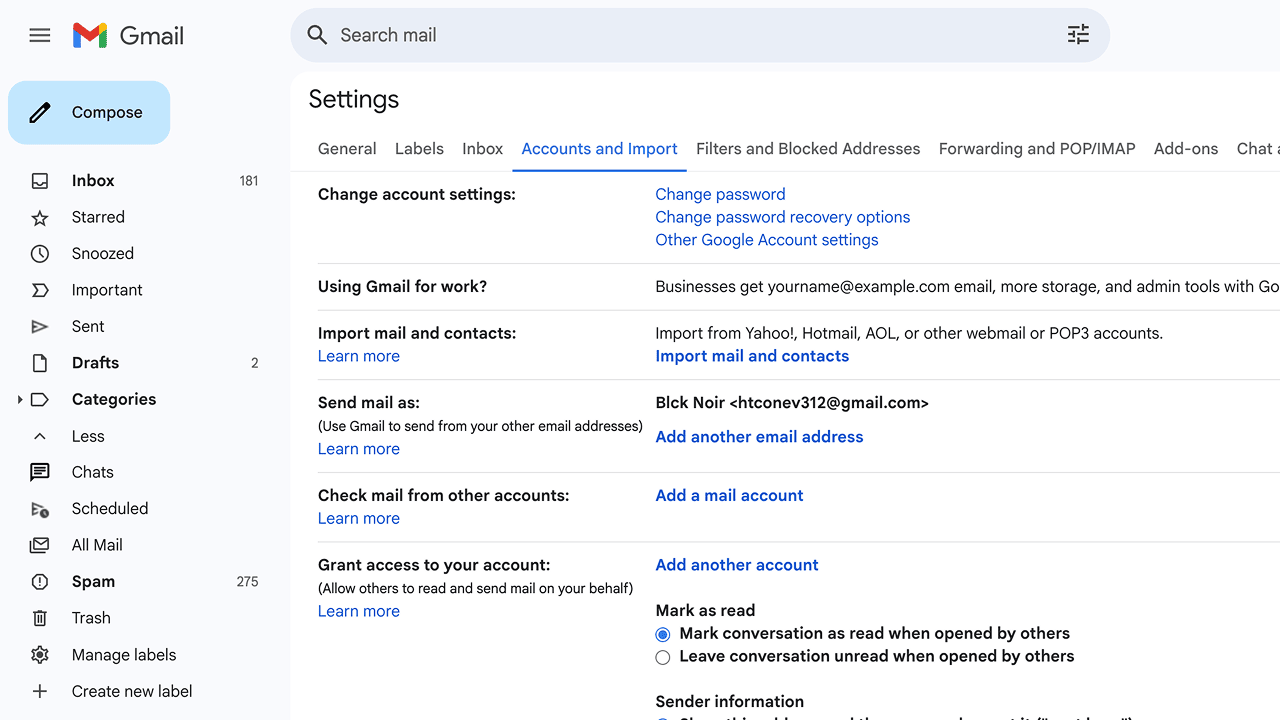Click the Snoozed clock icon
Viewport: 1280px width, 720px height.
[x=40, y=254]
